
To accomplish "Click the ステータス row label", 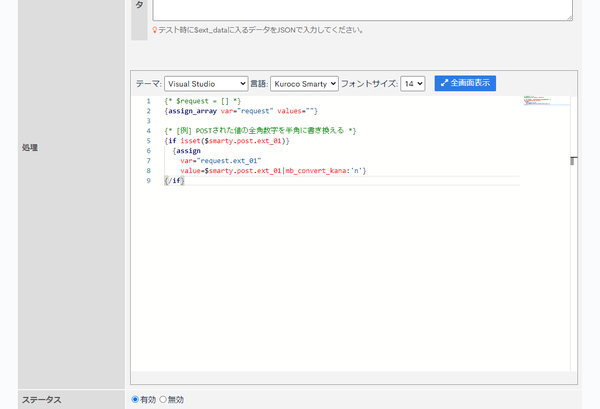I will click(41, 400).
